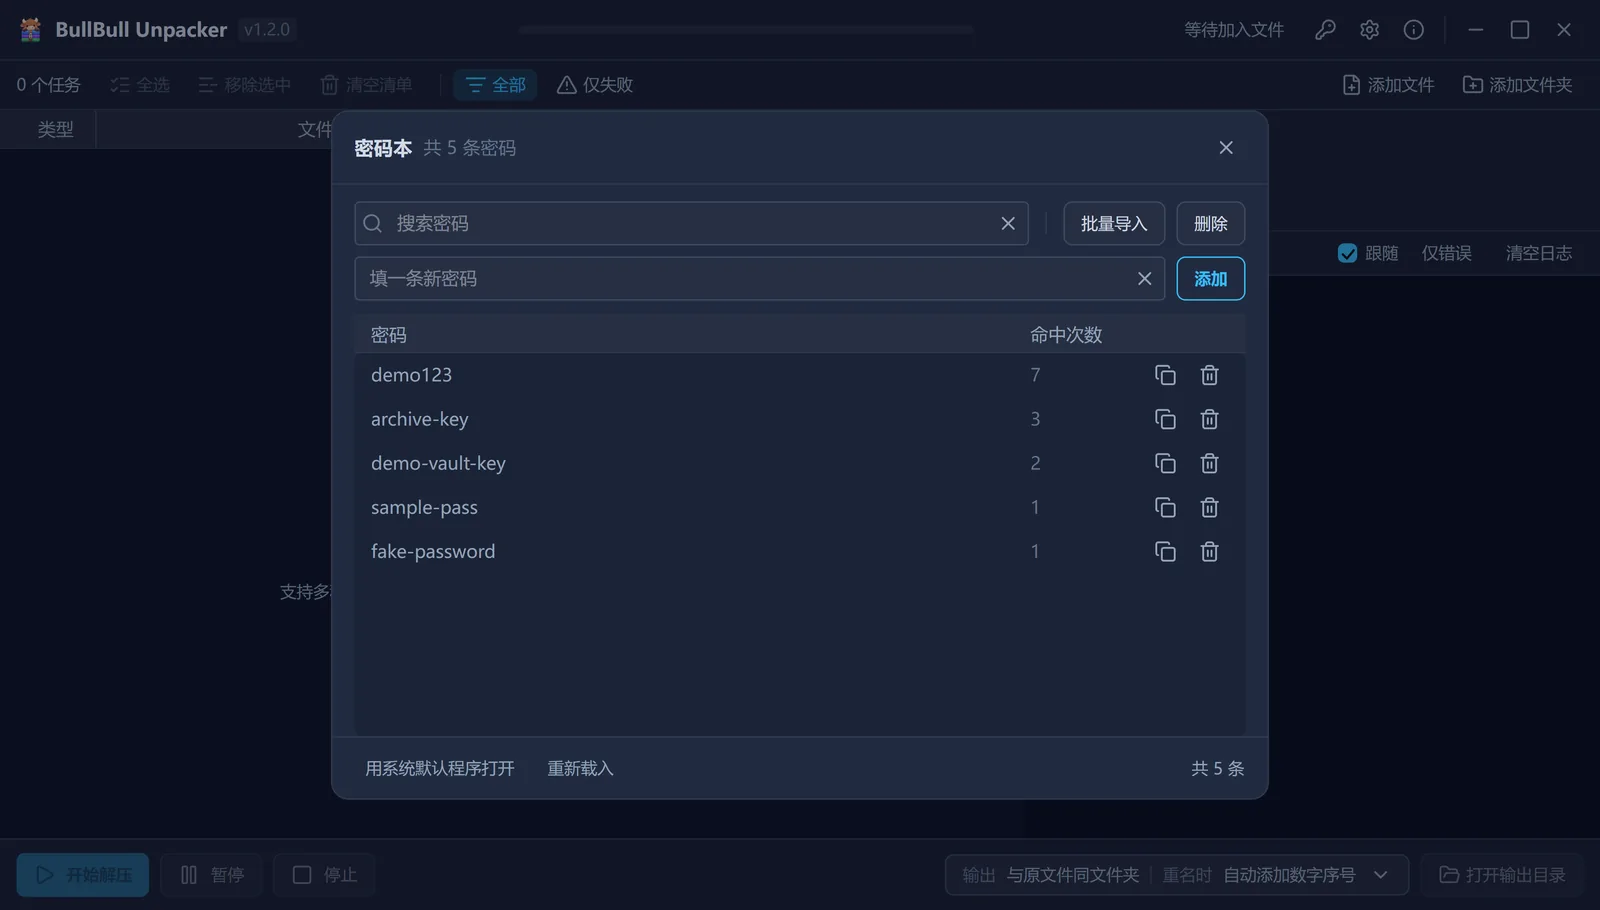Open password book via key icon
Screen dimensions: 1600x910
tap(1325, 30)
